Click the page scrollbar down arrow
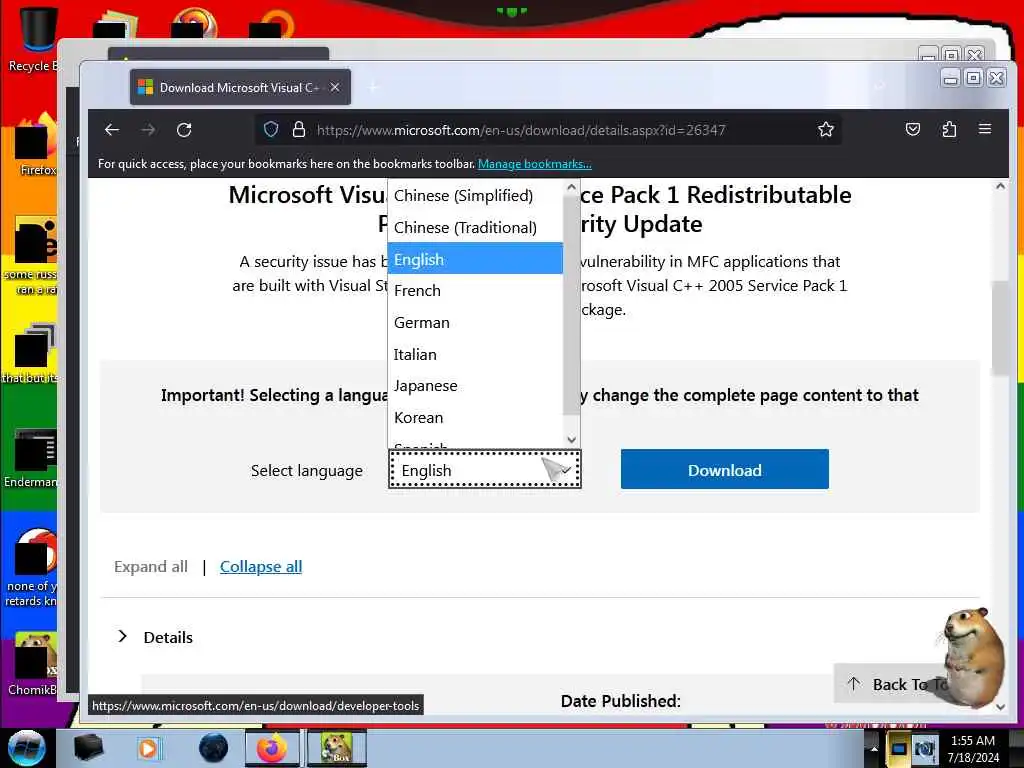The width and height of the screenshot is (1024, 768). (x=1000, y=707)
